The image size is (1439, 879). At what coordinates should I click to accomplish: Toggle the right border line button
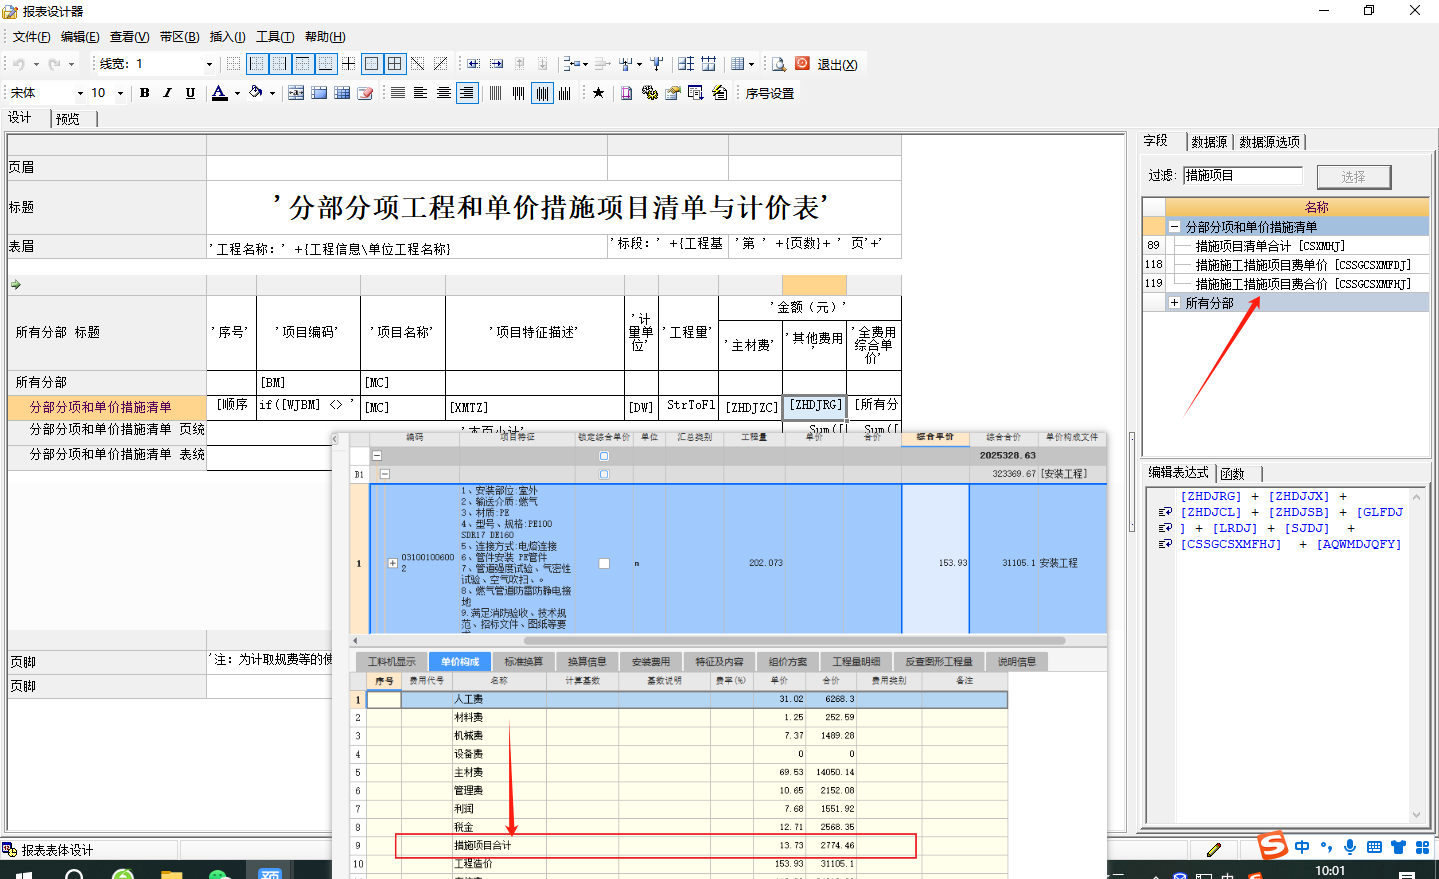click(x=280, y=64)
